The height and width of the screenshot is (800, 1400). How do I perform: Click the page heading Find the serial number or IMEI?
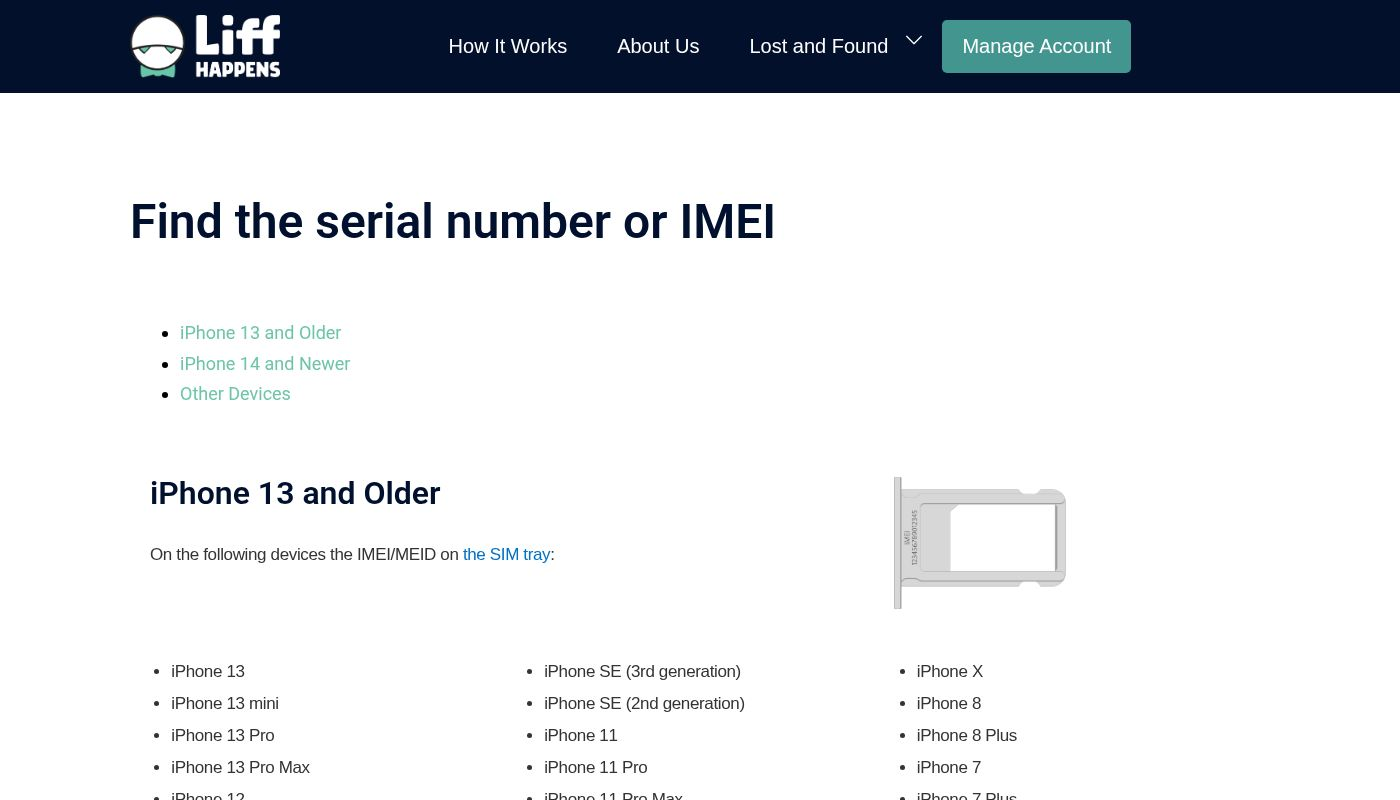click(x=452, y=222)
